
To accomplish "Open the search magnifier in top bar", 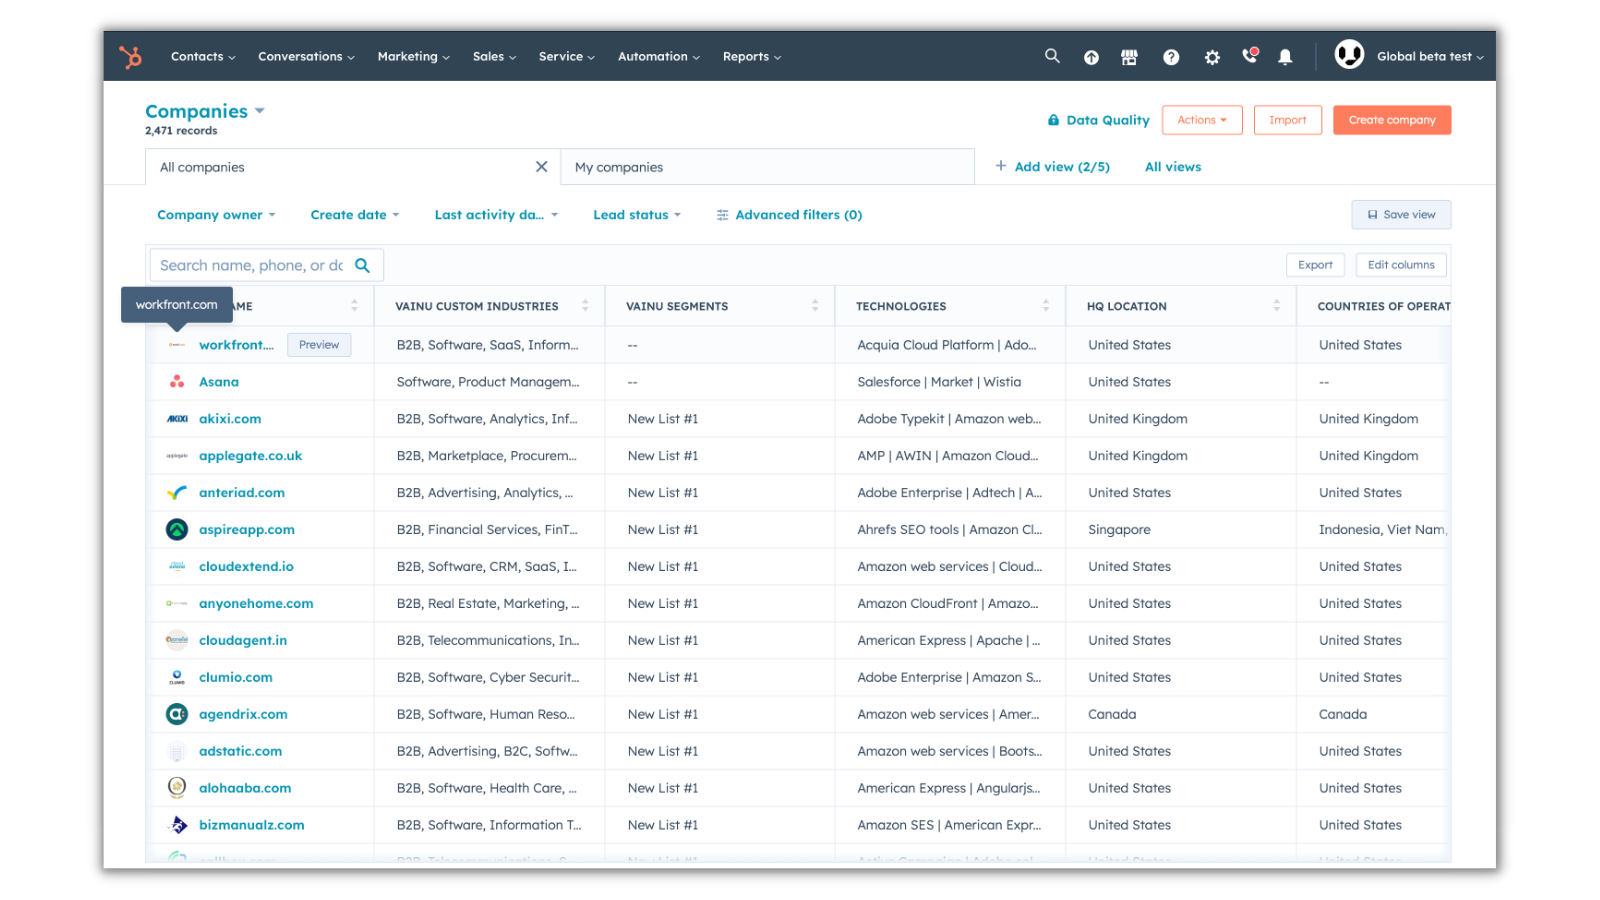I will [1052, 56].
